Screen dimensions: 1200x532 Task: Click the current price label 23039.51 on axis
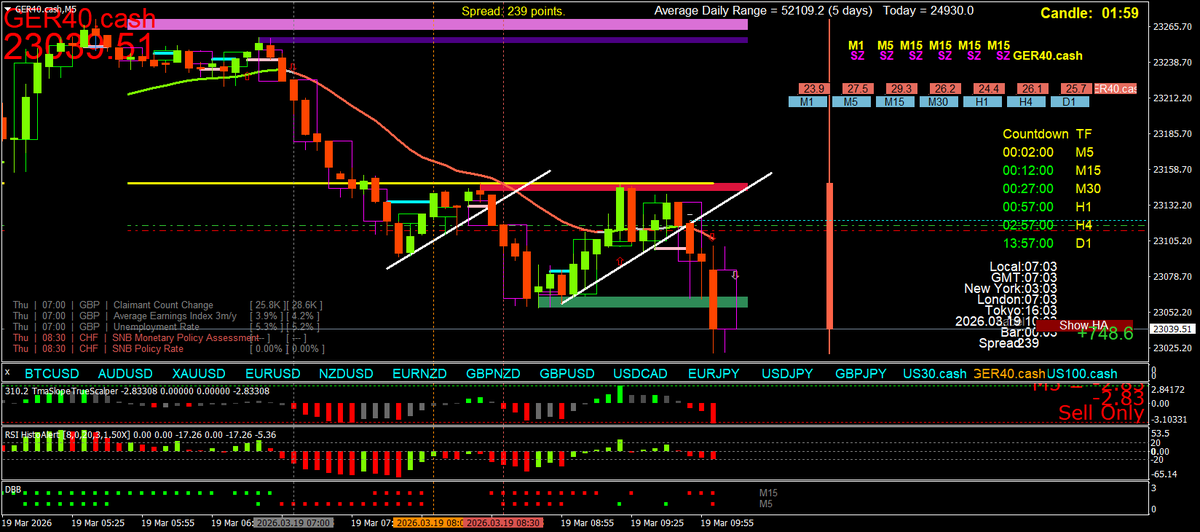(1173, 328)
